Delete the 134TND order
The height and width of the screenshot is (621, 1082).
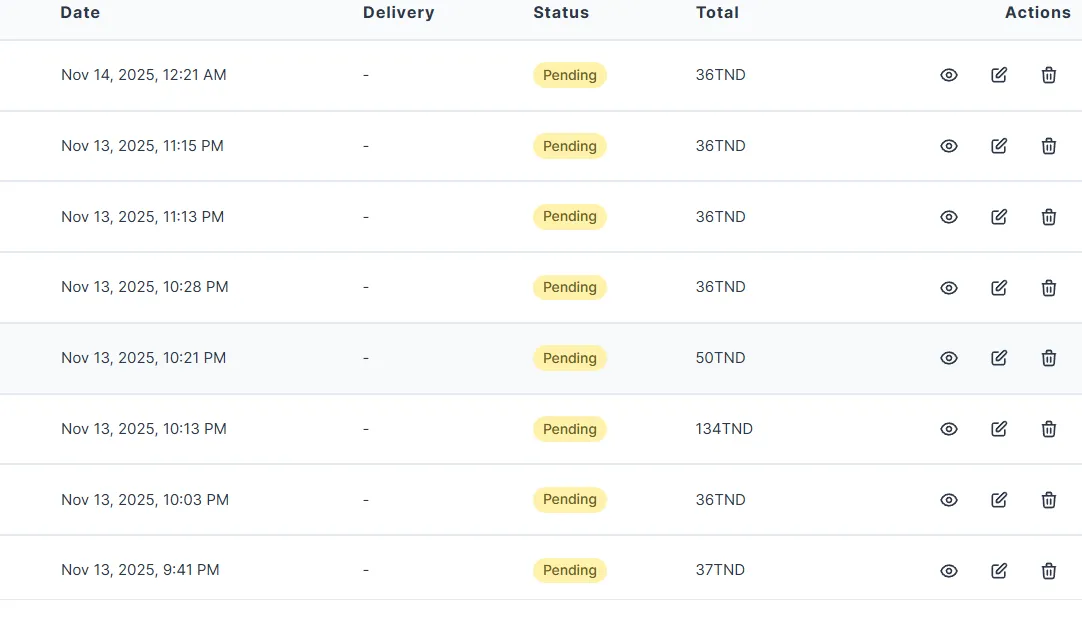pyautogui.click(x=1049, y=429)
